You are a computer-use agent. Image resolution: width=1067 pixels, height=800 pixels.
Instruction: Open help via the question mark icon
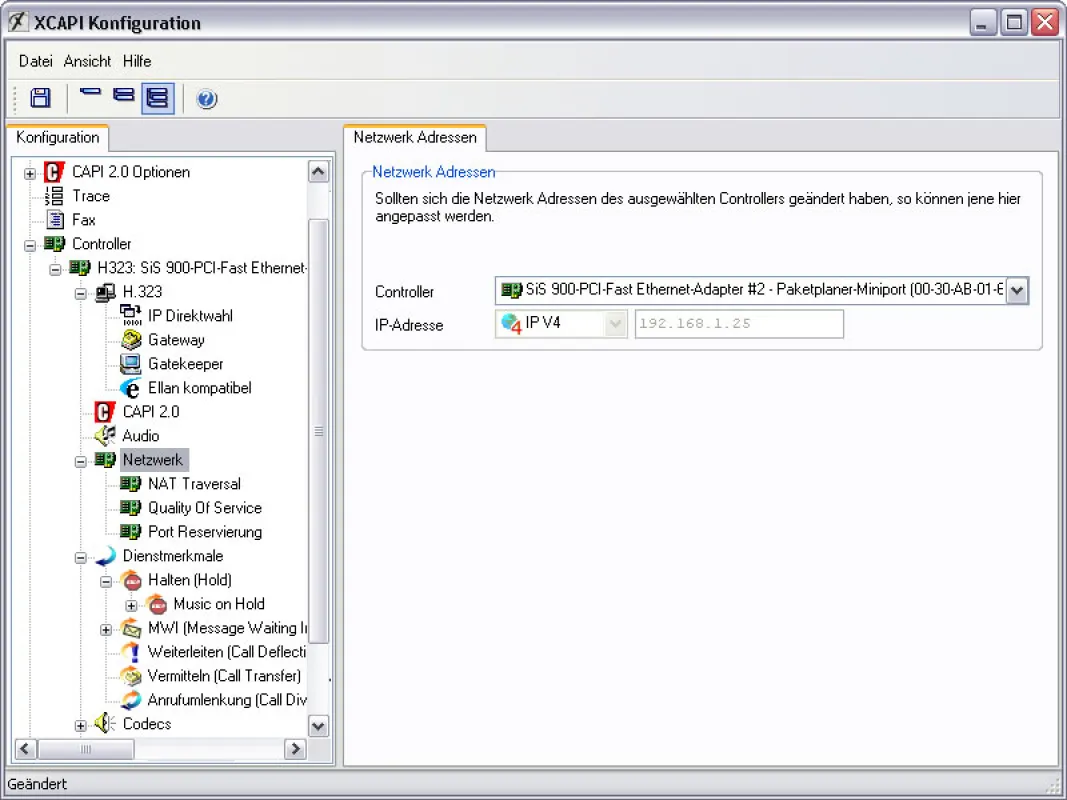207,99
